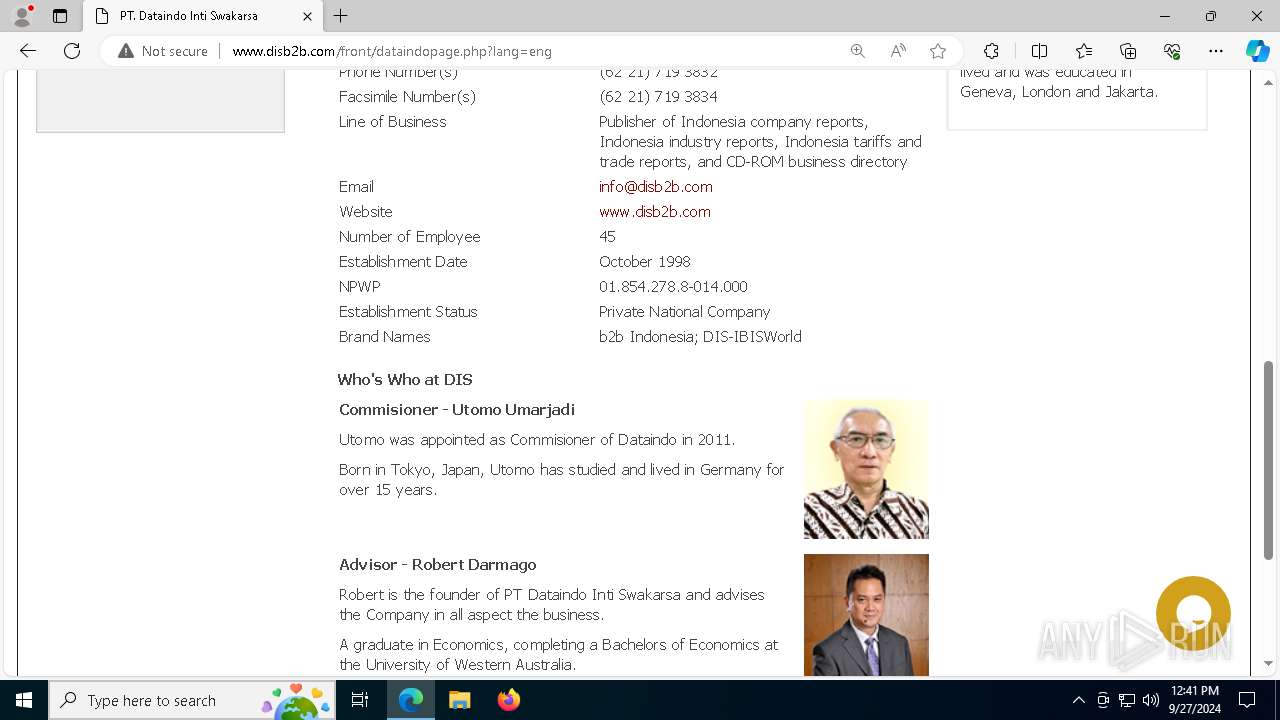Enable Read aloud for this page
The image size is (1280, 720).
coord(898,51)
